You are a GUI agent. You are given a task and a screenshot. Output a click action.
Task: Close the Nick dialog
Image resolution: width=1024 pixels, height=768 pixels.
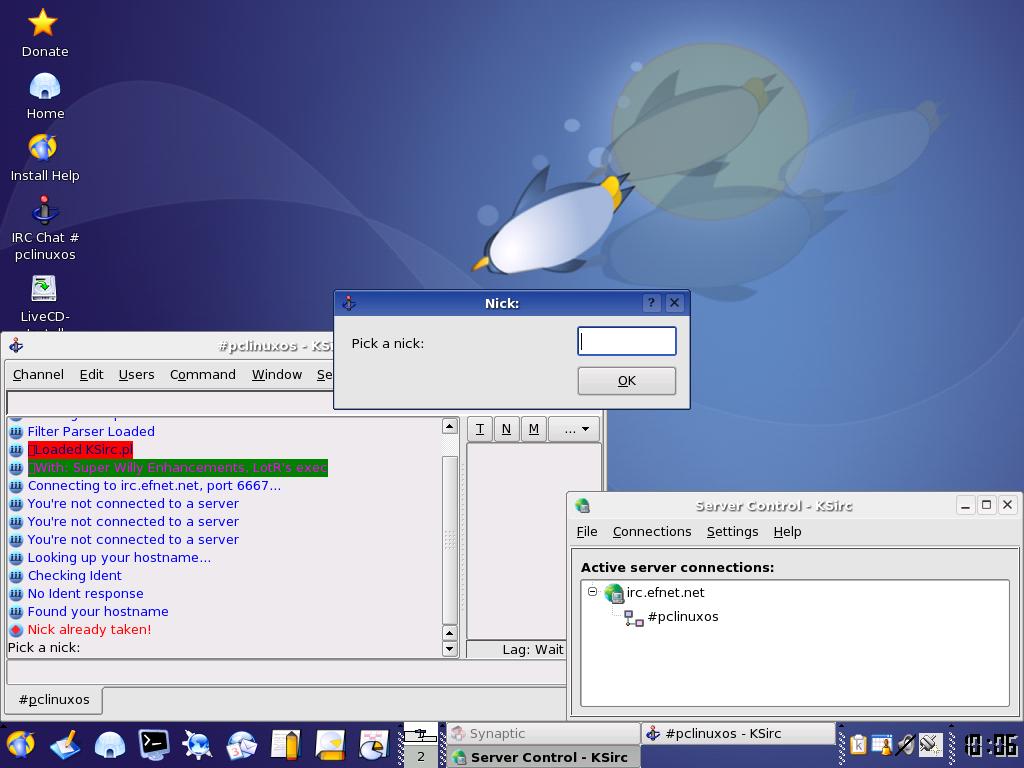(674, 303)
